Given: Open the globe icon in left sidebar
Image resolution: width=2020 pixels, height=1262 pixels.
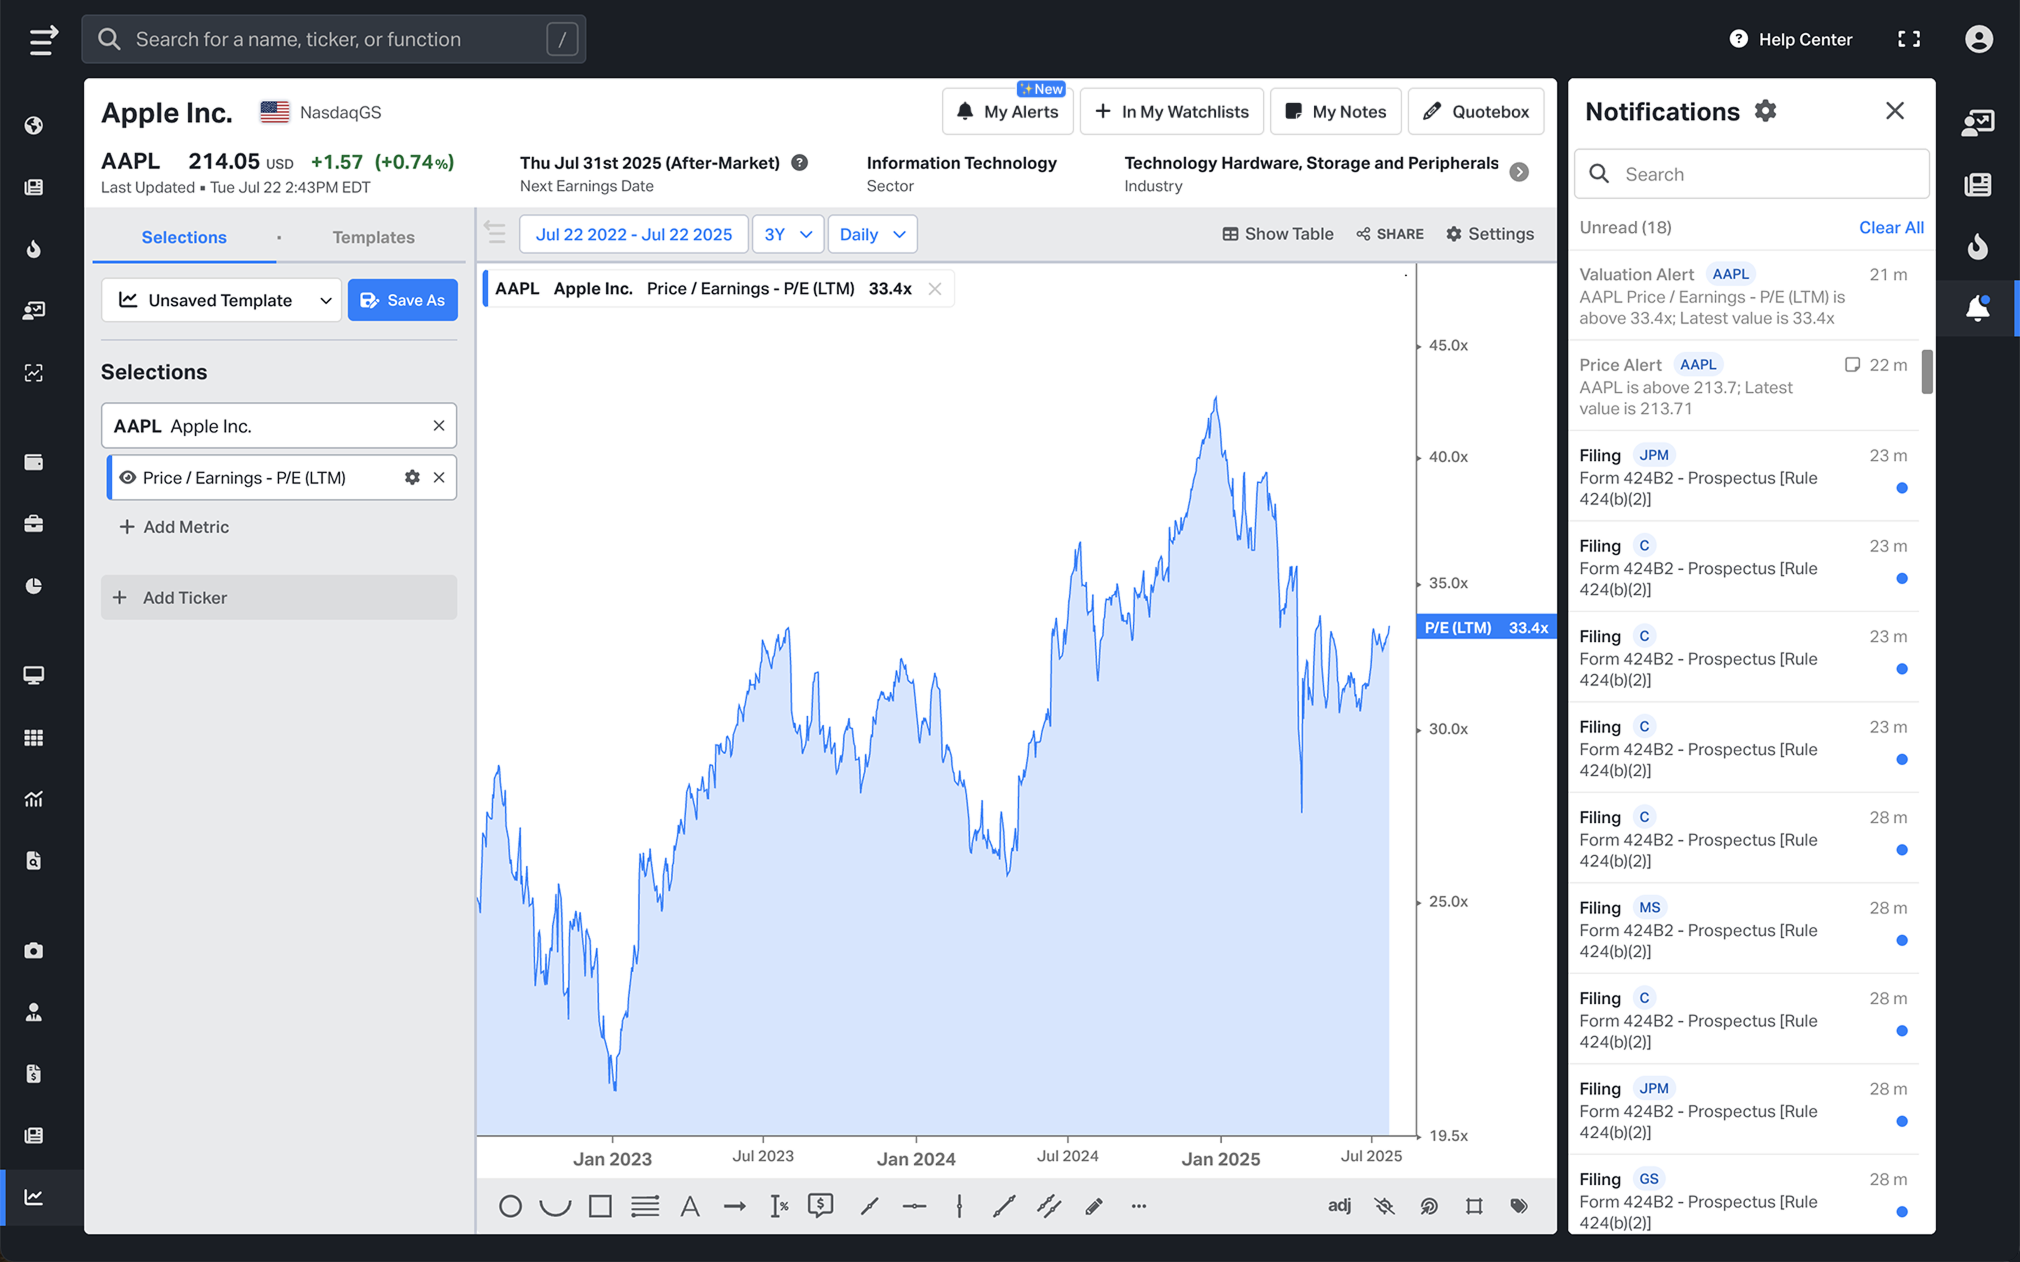Looking at the screenshot, I should 34,125.
